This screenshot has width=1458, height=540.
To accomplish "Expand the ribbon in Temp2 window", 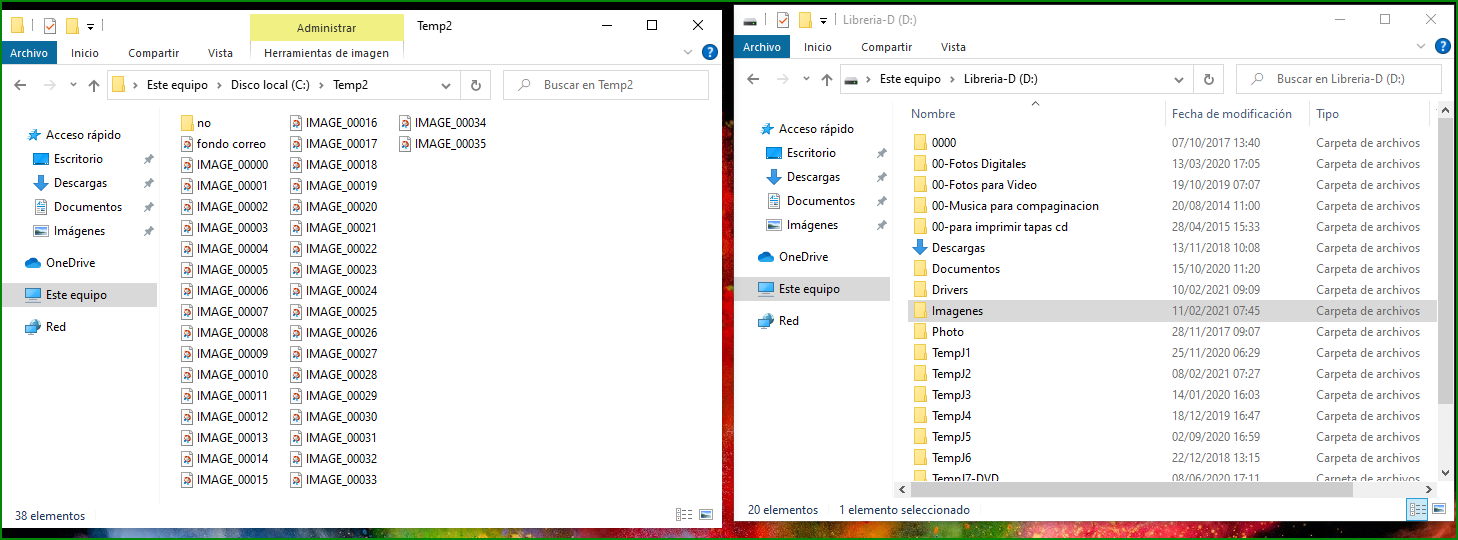I will click(688, 53).
